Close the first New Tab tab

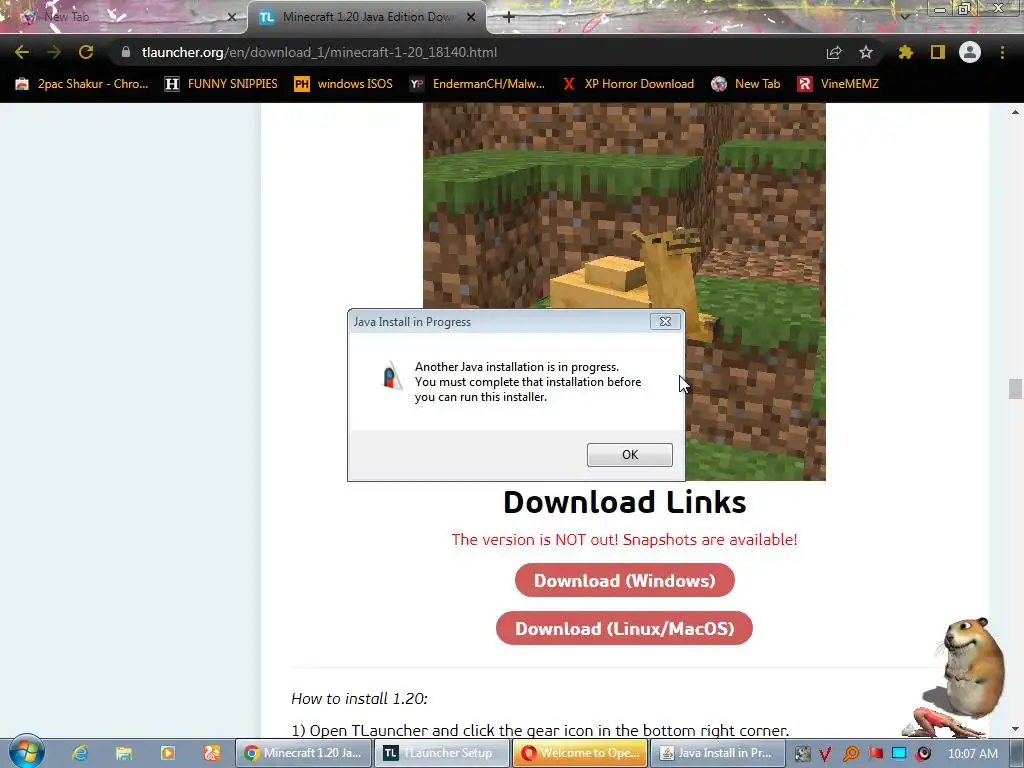(232, 17)
